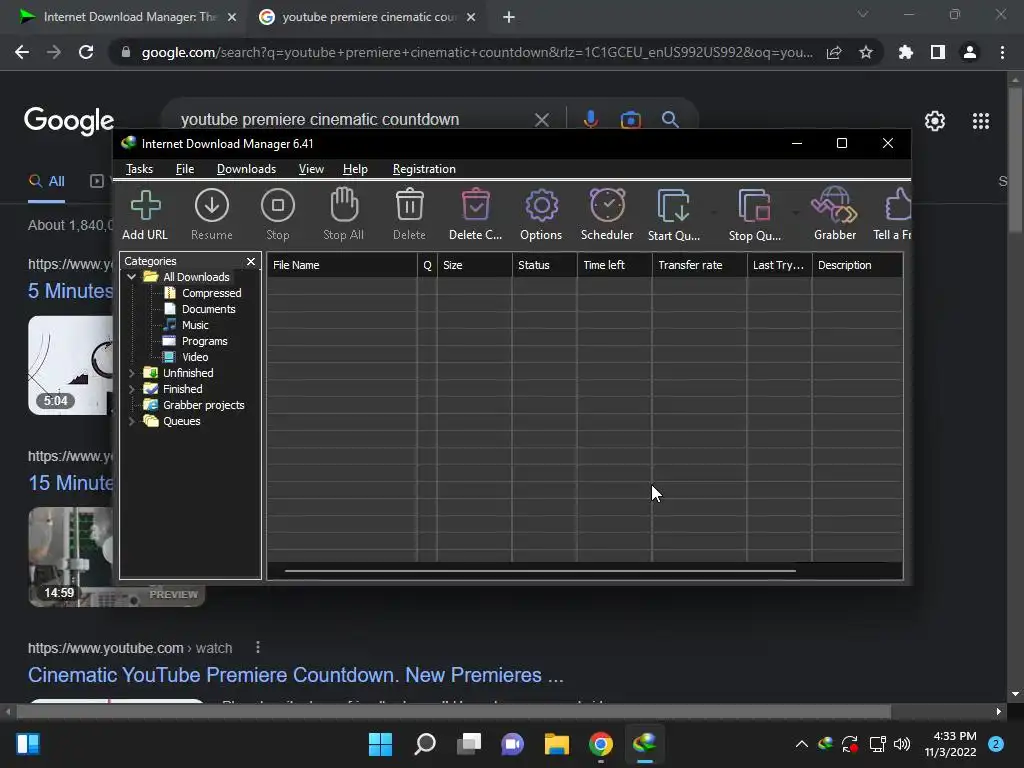This screenshot has height=768, width=1024.
Task: Sort by Time left column header
Action: click(615, 265)
